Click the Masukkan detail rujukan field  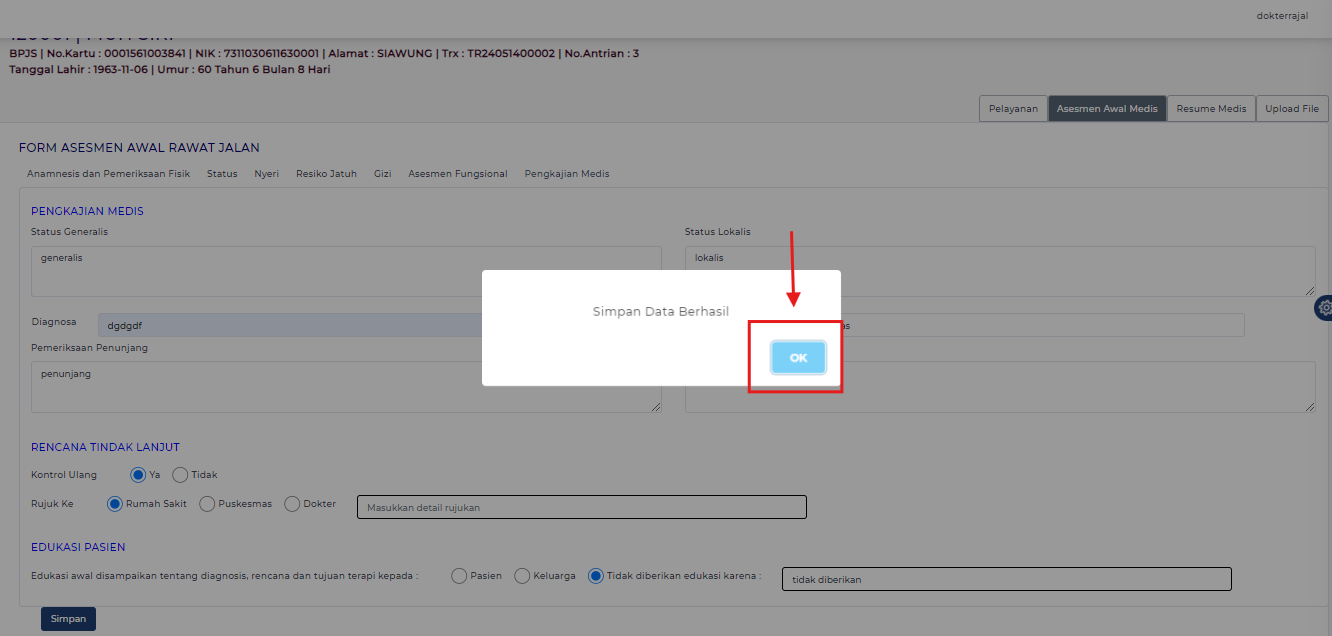coord(581,508)
